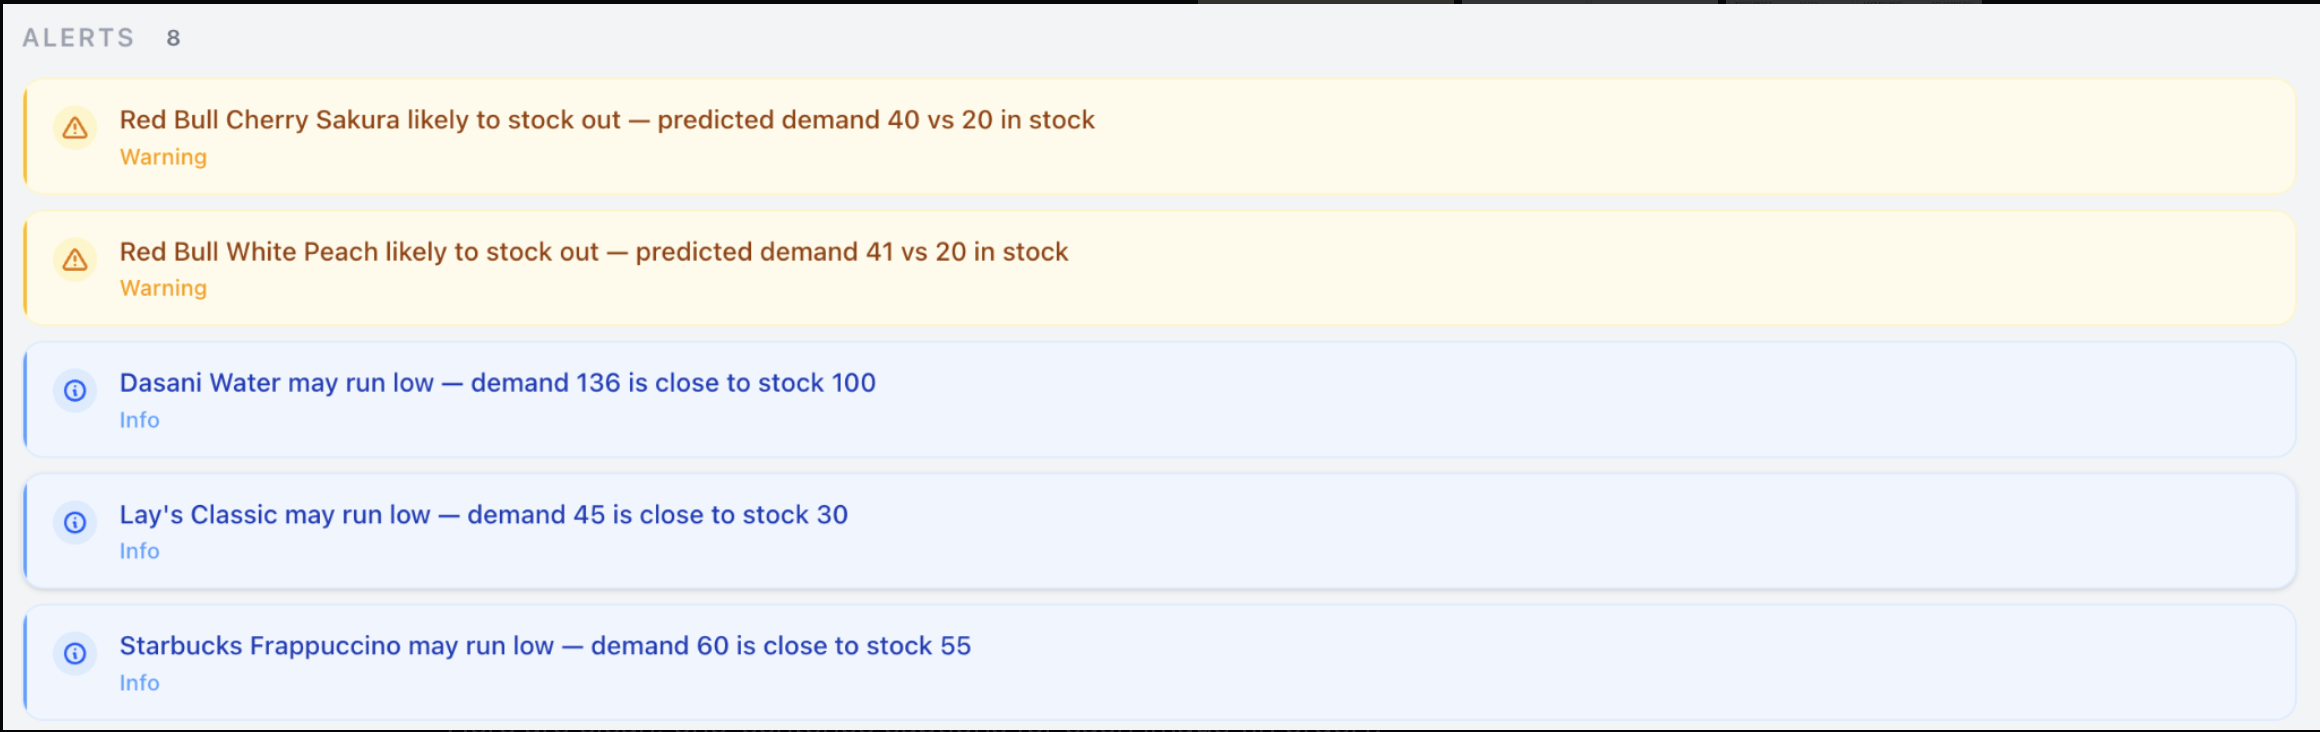The width and height of the screenshot is (2320, 732).
Task: Click info icon beside Dasani Water alert
Action: [75, 391]
